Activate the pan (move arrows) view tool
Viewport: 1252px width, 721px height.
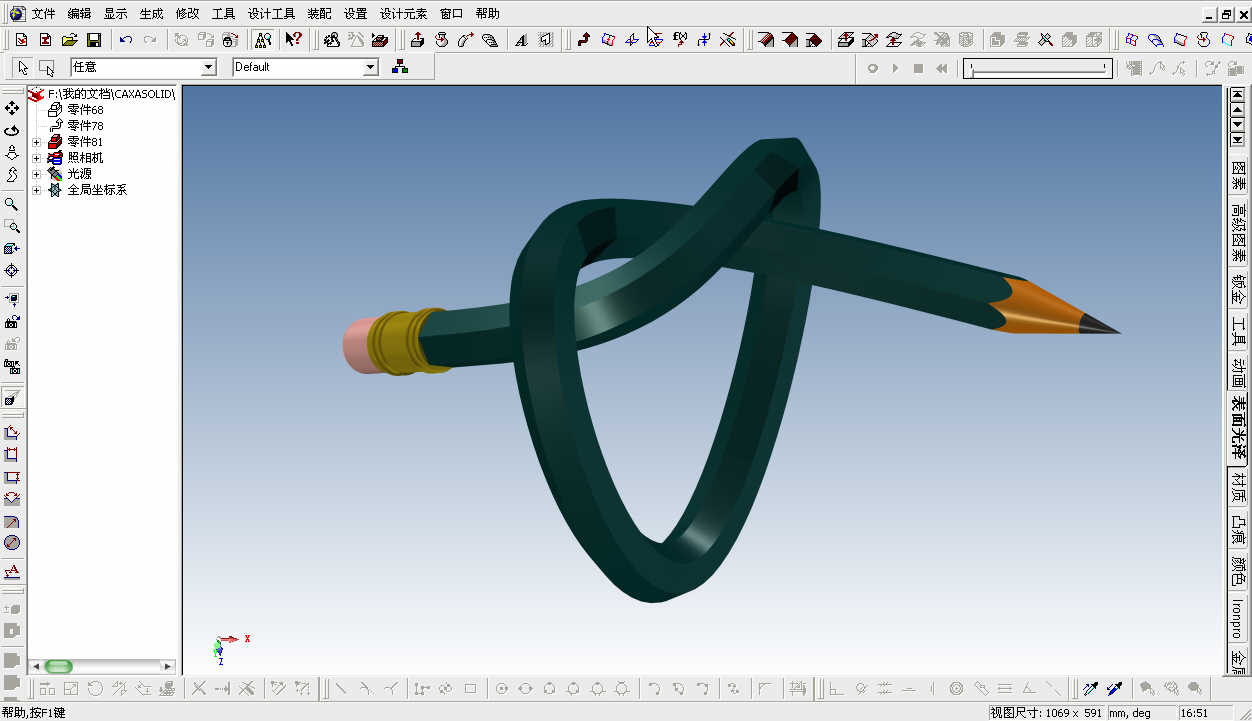click(x=12, y=107)
